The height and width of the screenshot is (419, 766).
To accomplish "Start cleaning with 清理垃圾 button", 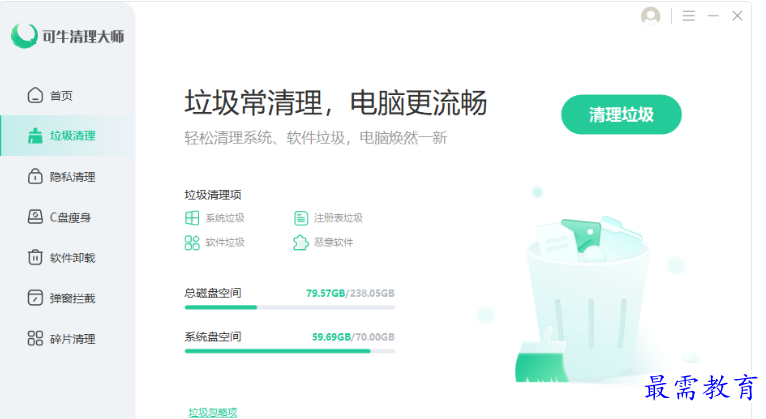I will [621, 115].
